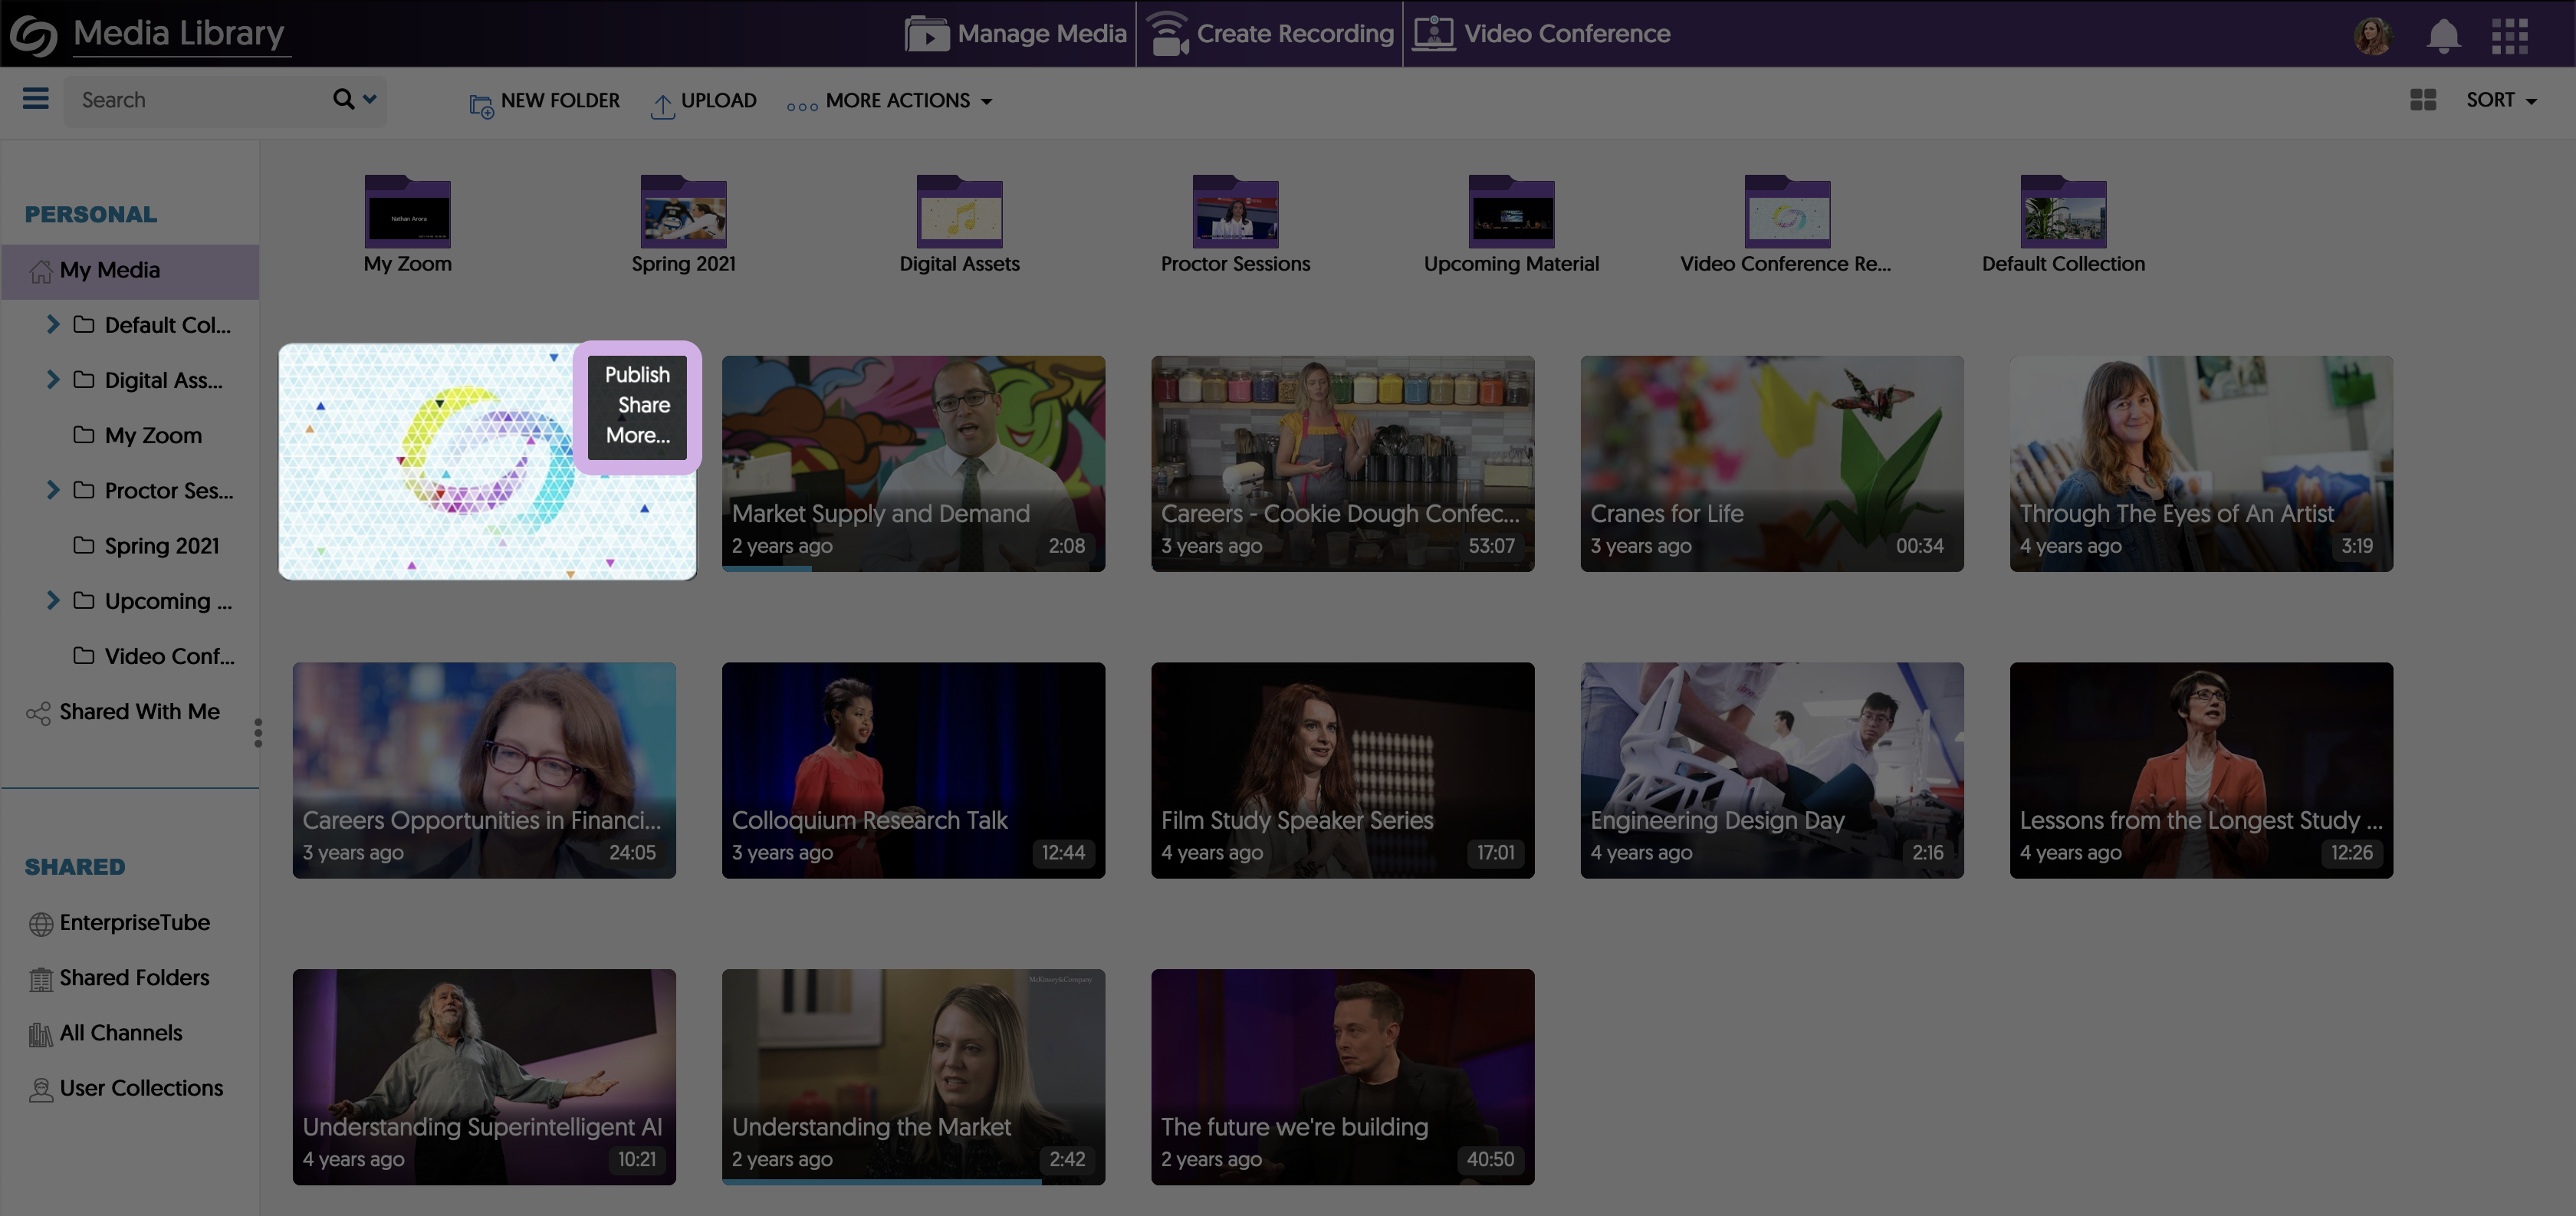
Task: Open the SORT dropdown
Action: pos(2500,100)
